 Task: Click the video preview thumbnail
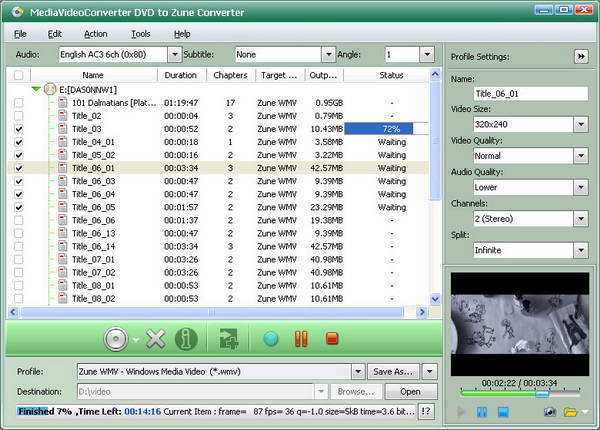tap(520, 324)
